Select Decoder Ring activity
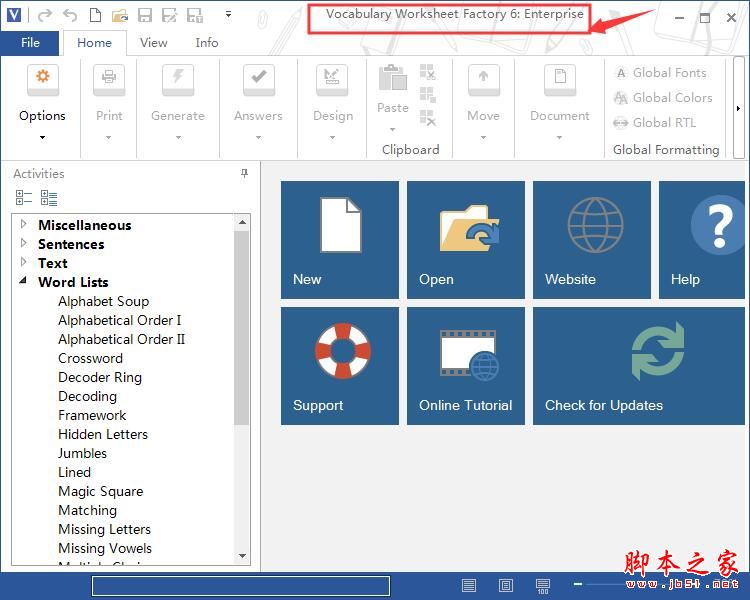Image resolution: width=750 pixels, height=600 pixels. (x=100, y=378)
